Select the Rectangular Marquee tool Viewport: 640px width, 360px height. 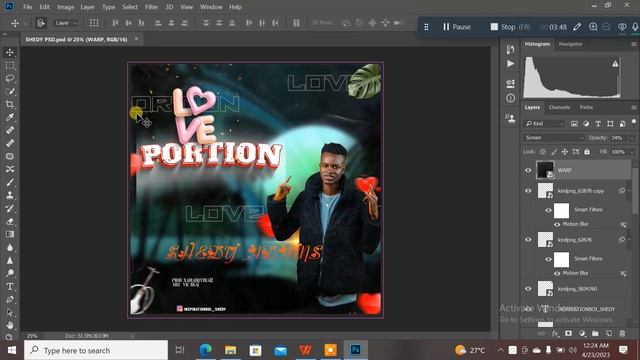(10, 65)
